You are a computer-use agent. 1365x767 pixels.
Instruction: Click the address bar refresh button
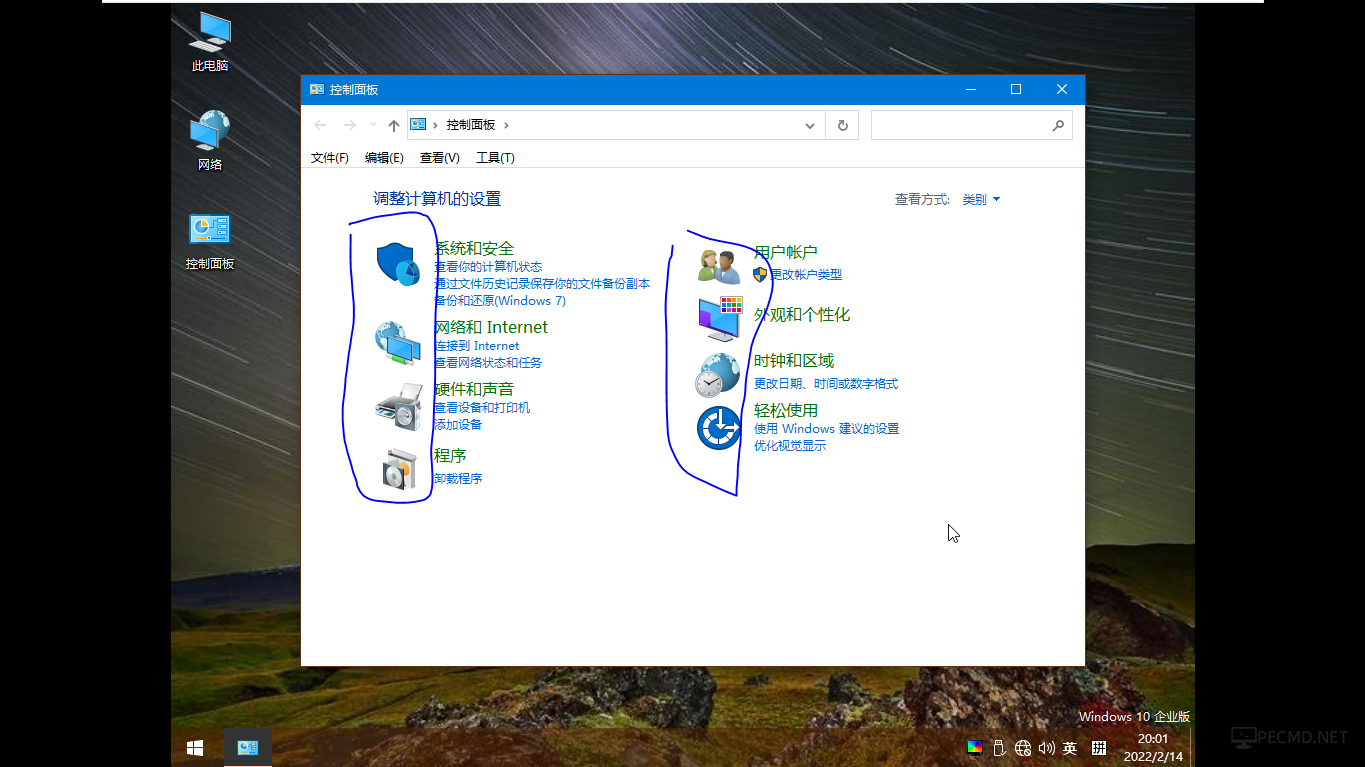(842, 125)
